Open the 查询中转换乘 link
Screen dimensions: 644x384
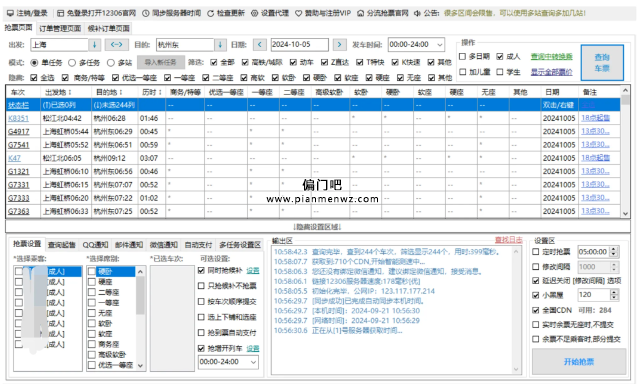click(x=552, y=56)
